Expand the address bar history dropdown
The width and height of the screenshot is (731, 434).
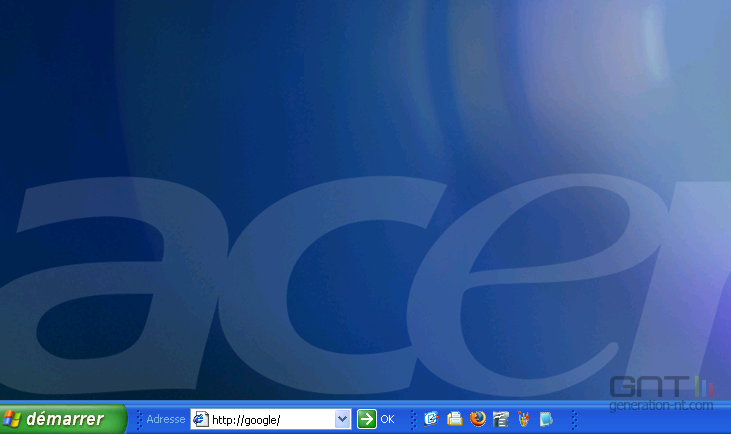(x=342, y=419)
